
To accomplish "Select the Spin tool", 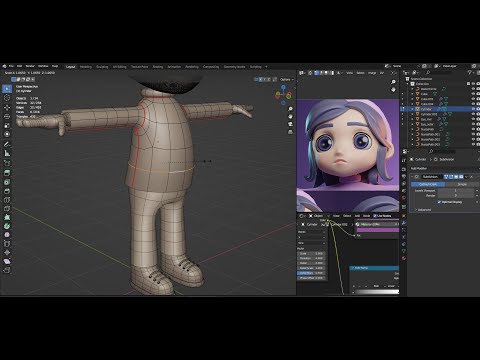I will tap(7, 226).
